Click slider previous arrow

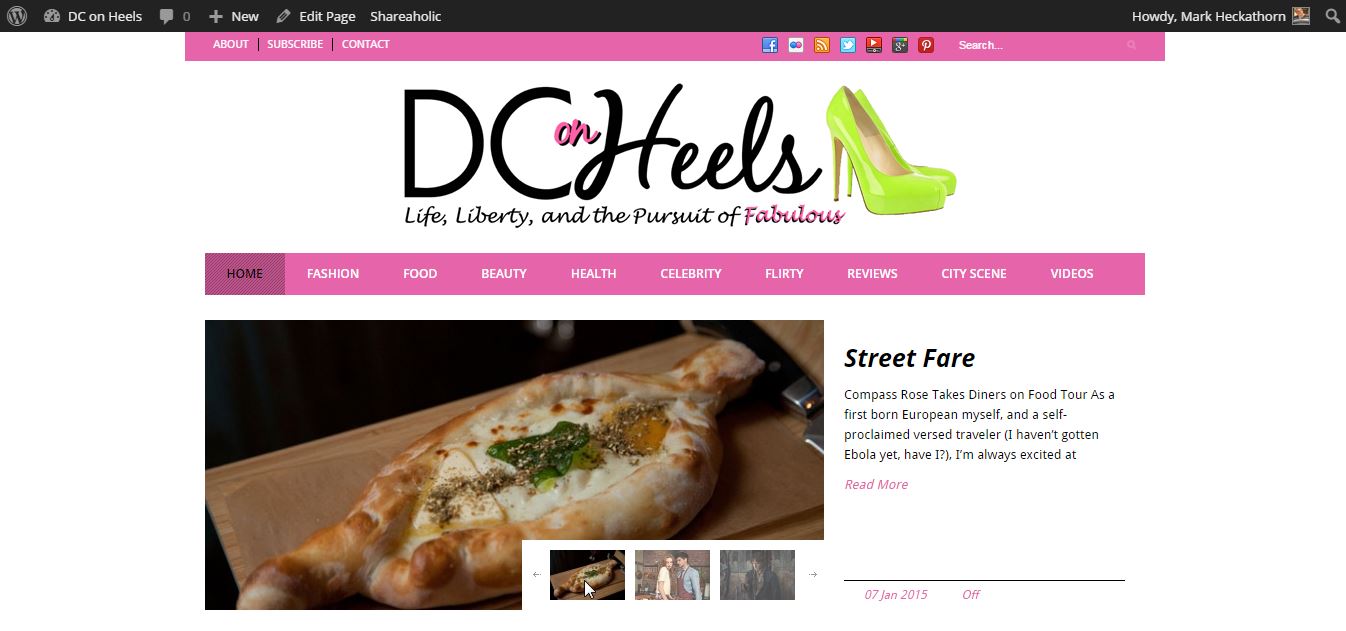[x=537, y=575]
